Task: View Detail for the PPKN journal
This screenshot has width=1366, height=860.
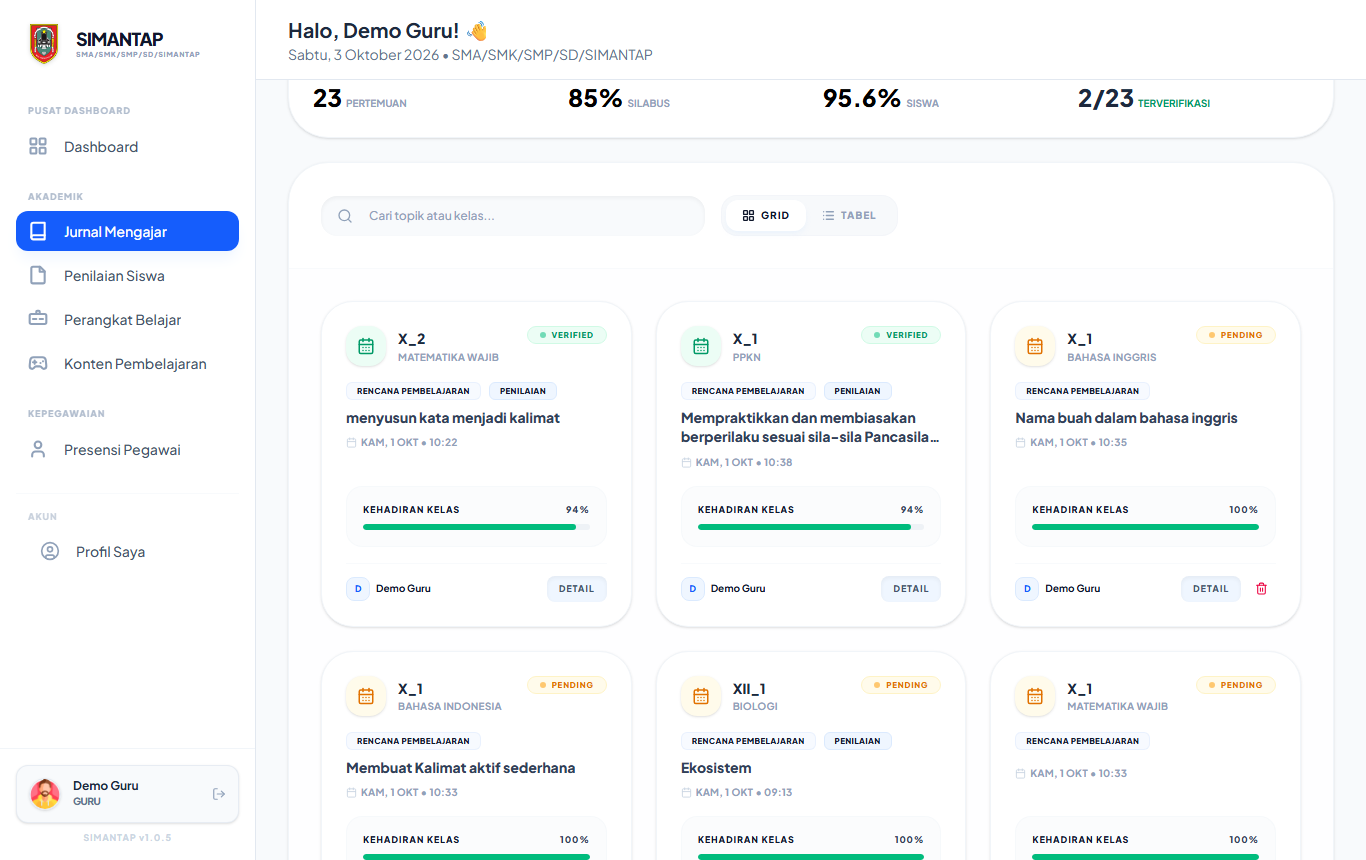Action: tap(911, 589)
